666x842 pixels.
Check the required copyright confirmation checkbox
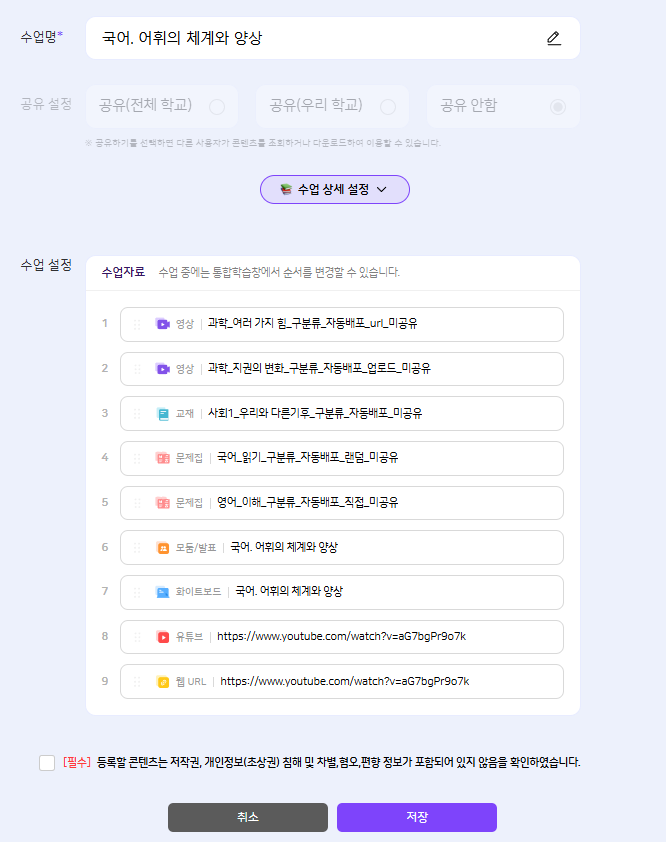47,763
